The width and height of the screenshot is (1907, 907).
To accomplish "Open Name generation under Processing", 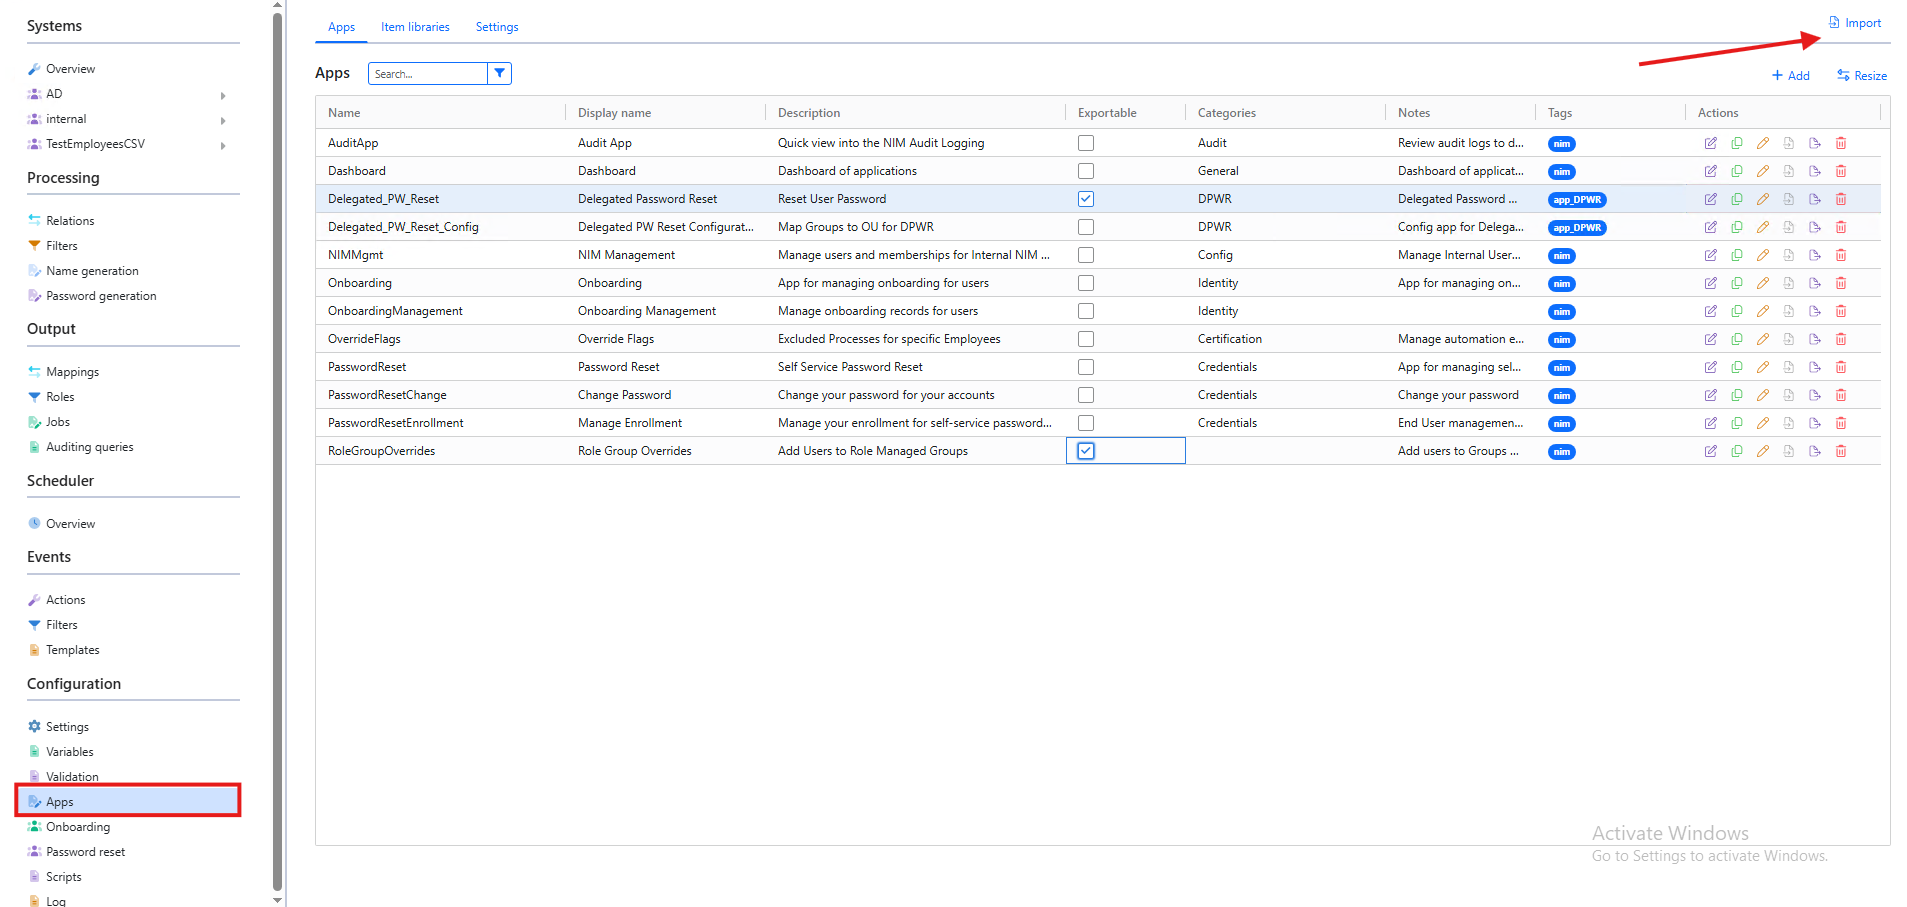I will pyautogui.click(x=92, y=271).
